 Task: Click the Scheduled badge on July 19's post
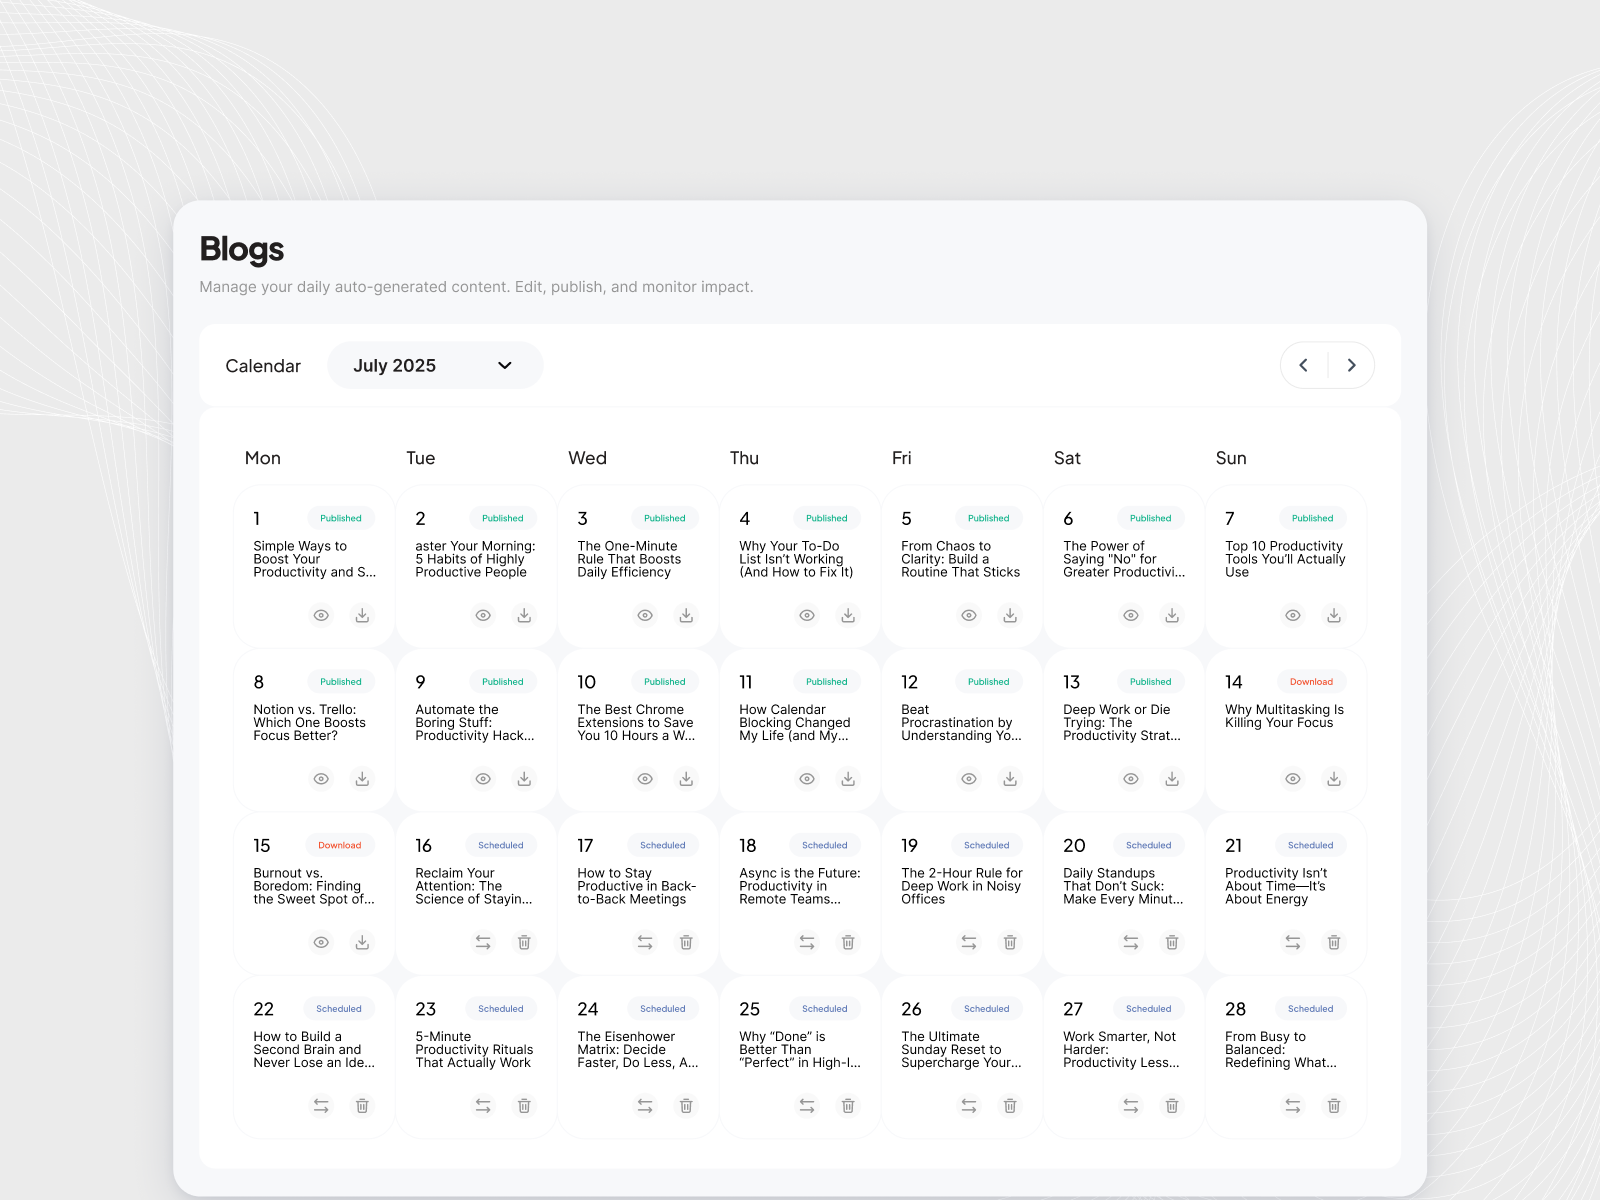click(x=986, y=845)
